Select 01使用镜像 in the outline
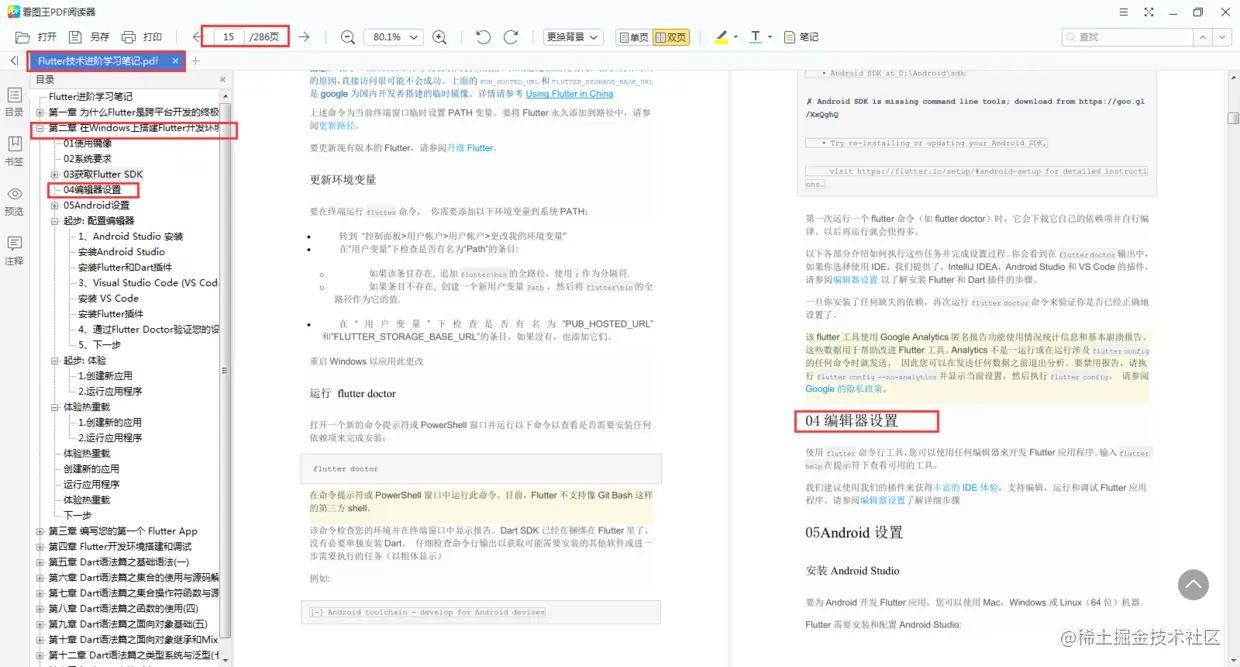This screenshot has width=1240, height=667. (x=88, y=143)
